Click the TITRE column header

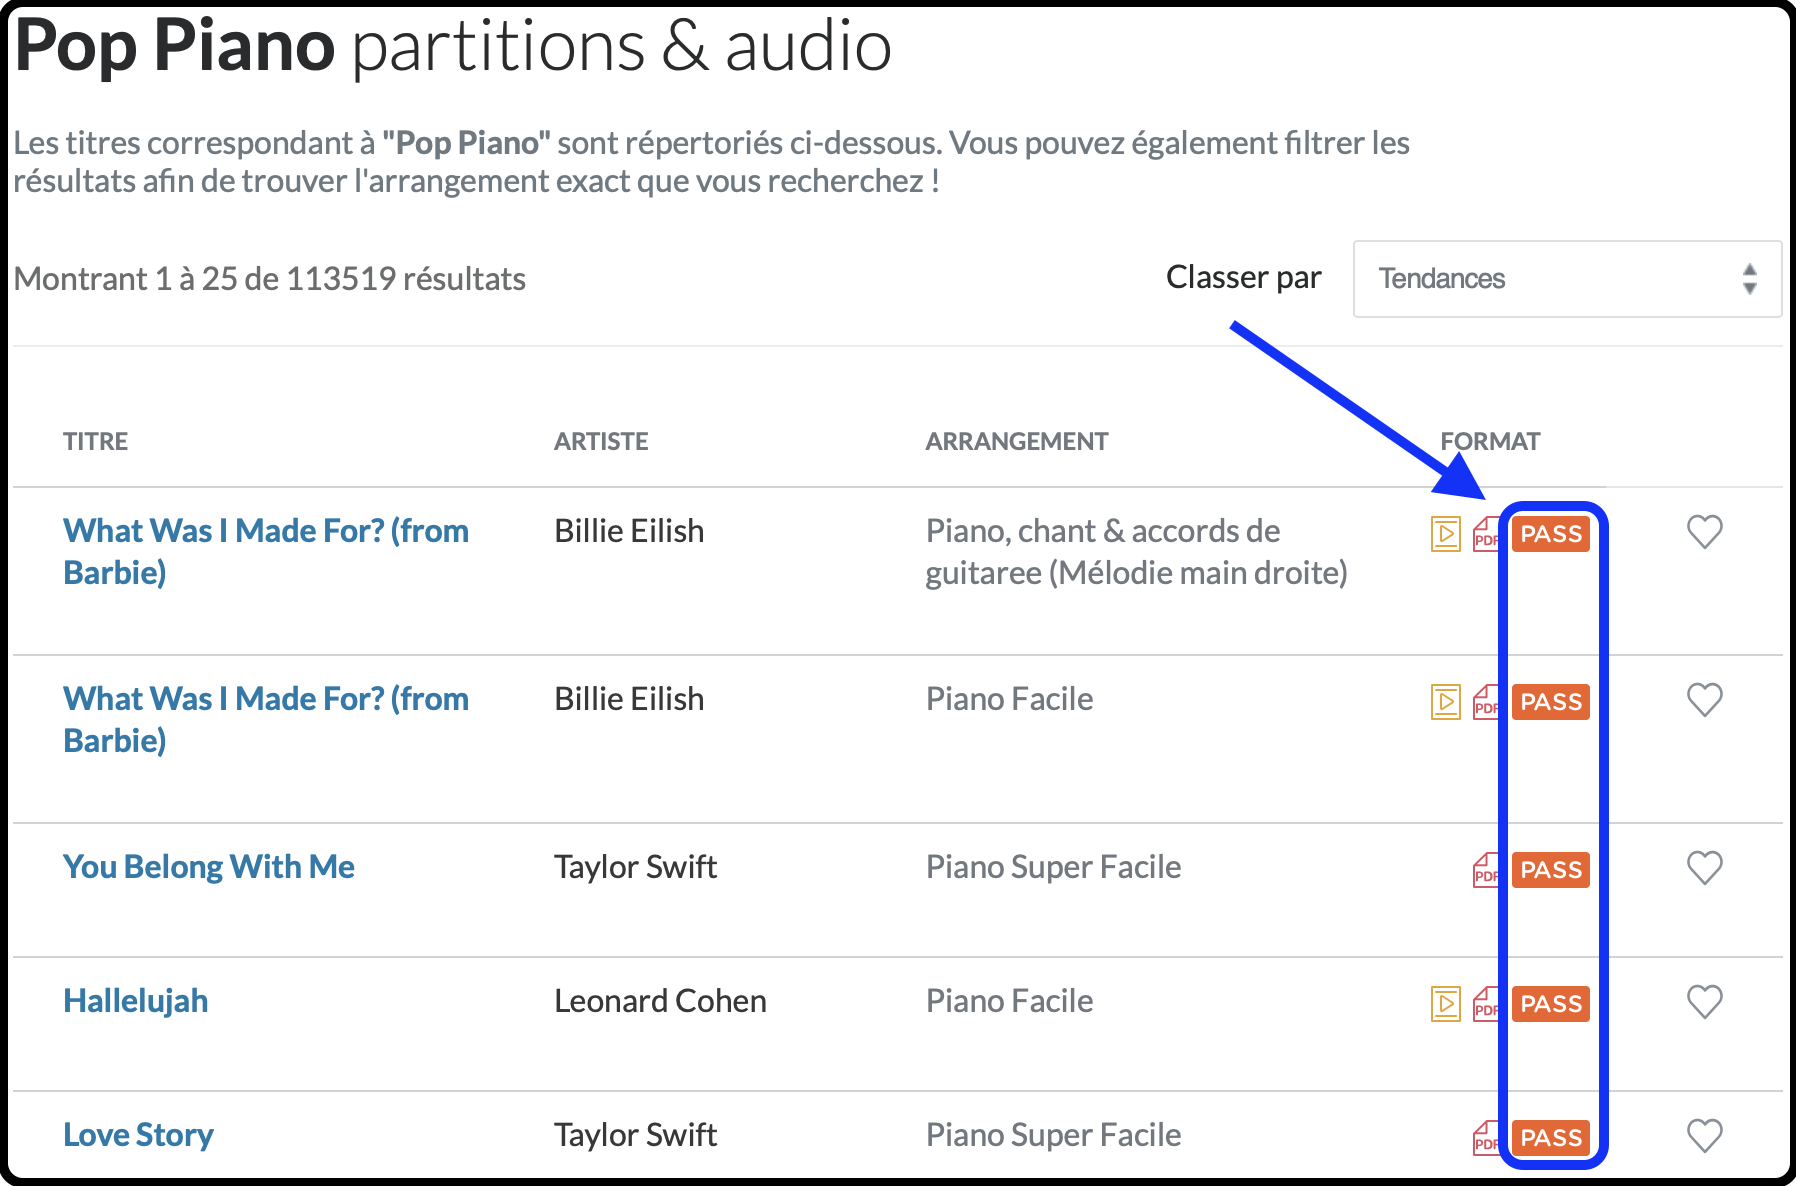tap(95, 441)
